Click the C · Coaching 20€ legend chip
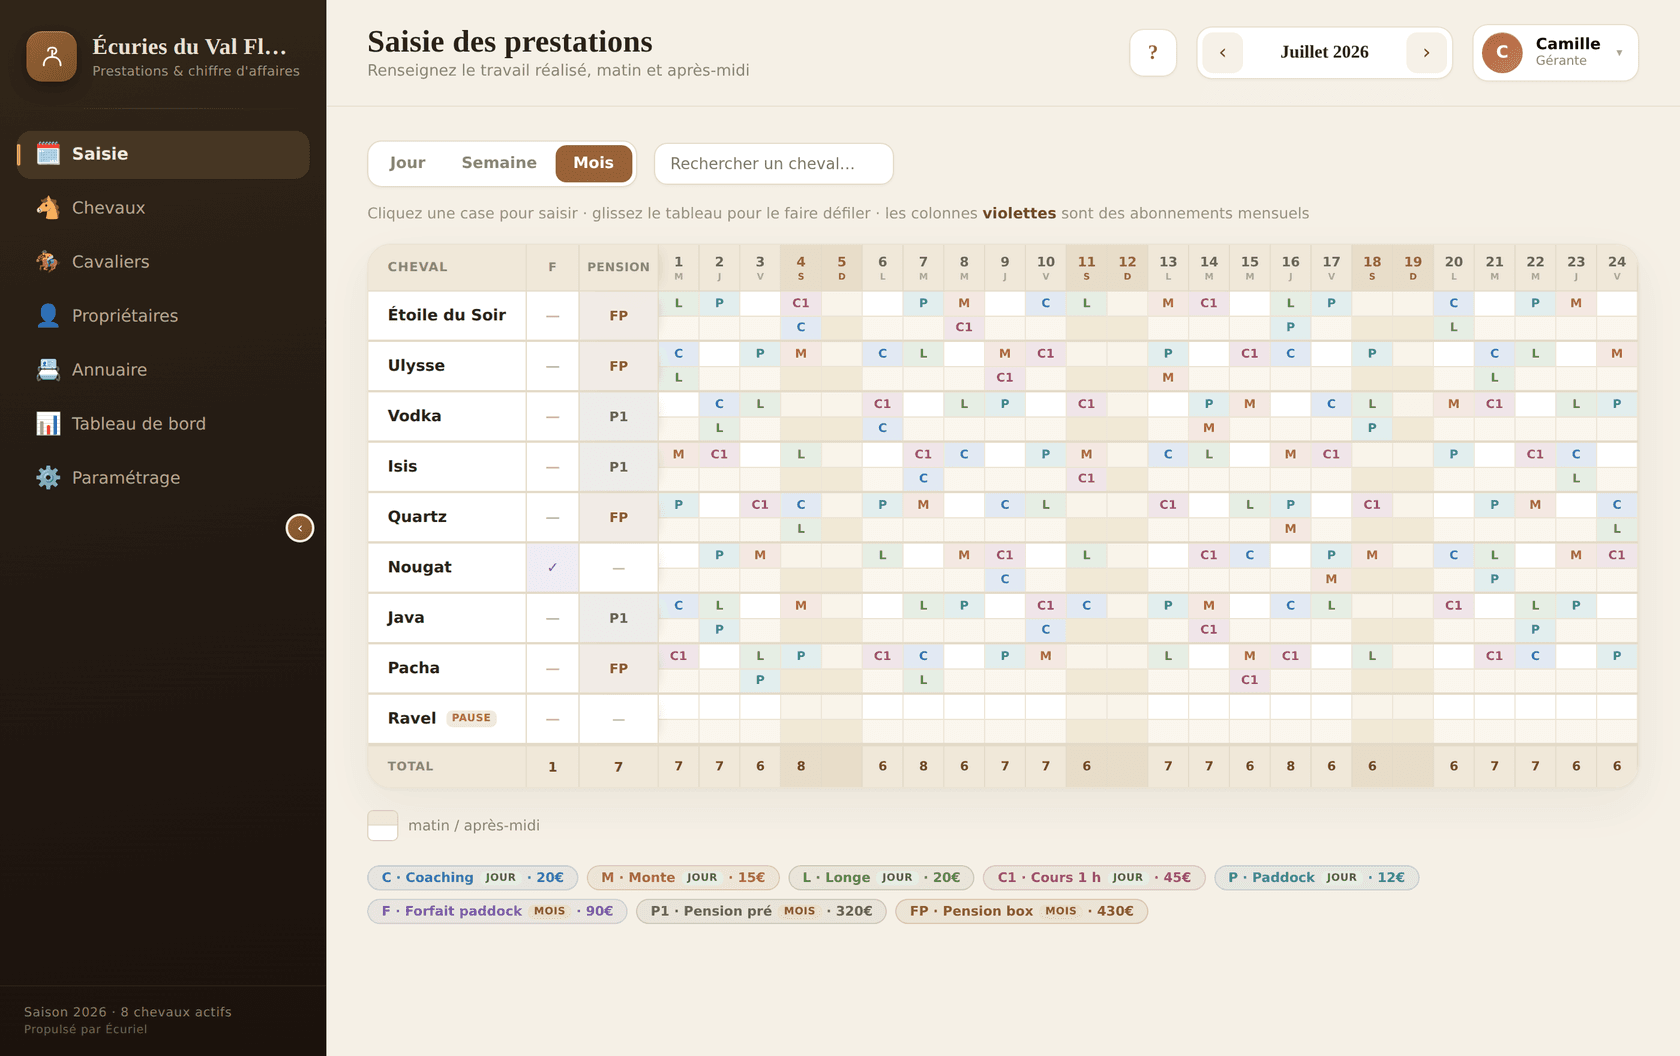Image resolution: width=1680 pixels, height=1056 pixels. 472,877
